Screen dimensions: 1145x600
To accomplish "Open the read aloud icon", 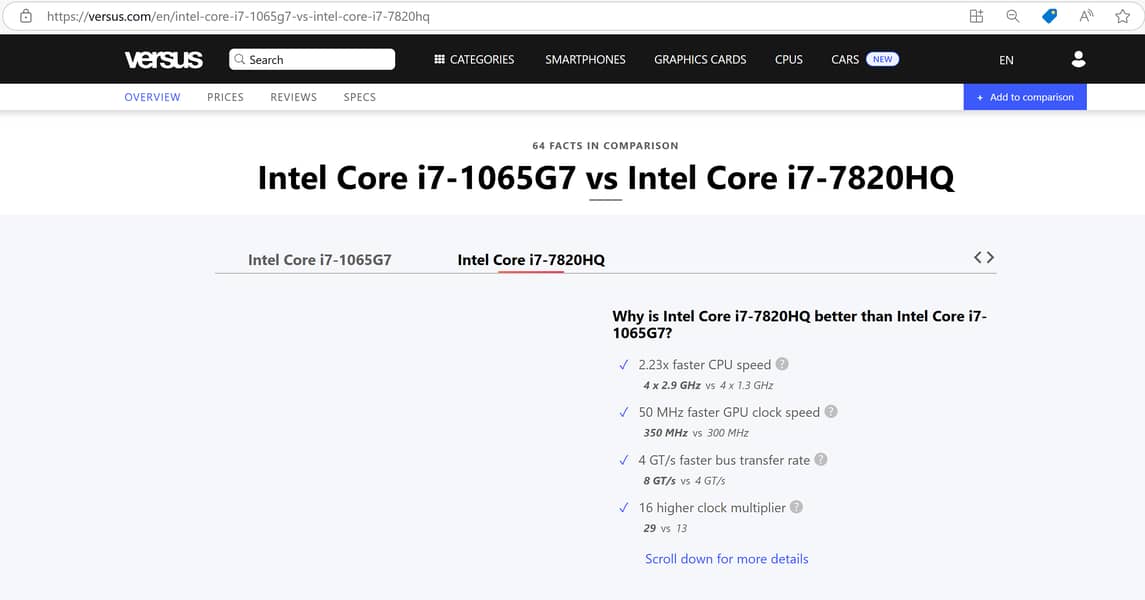I will 1086,16.
